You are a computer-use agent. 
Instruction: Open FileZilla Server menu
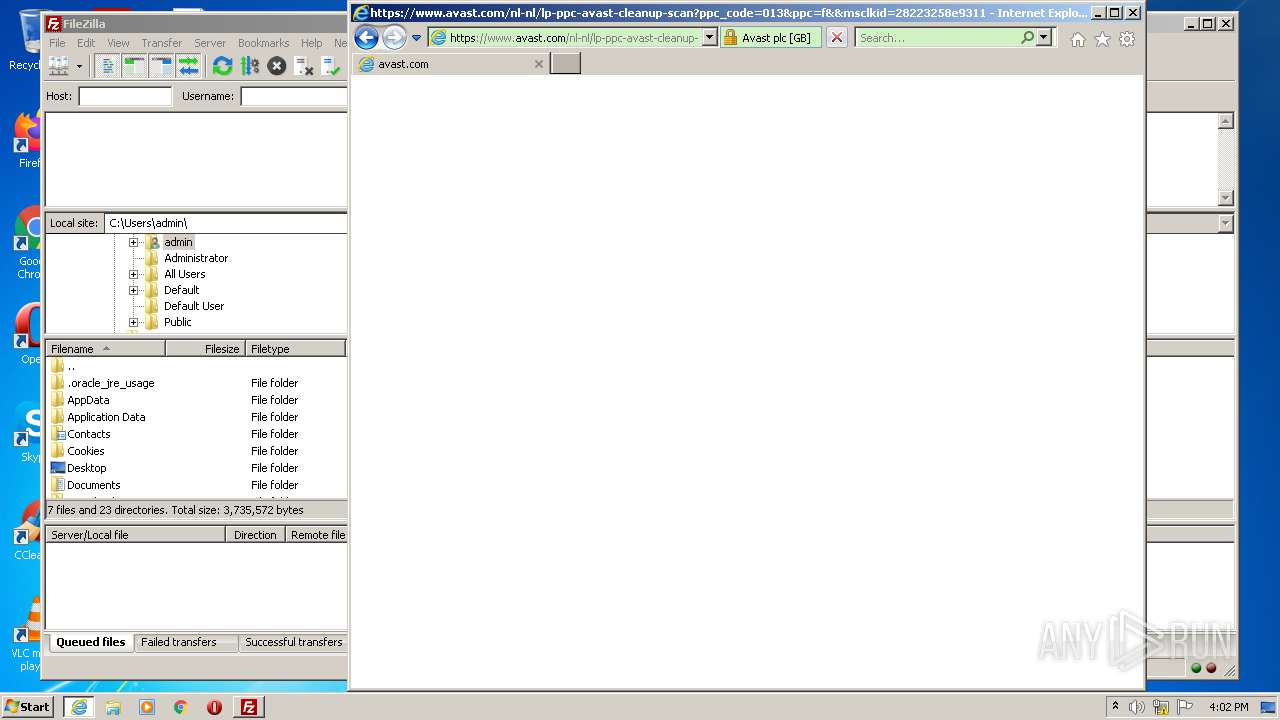pyautogui.click(x=210, y=43)
